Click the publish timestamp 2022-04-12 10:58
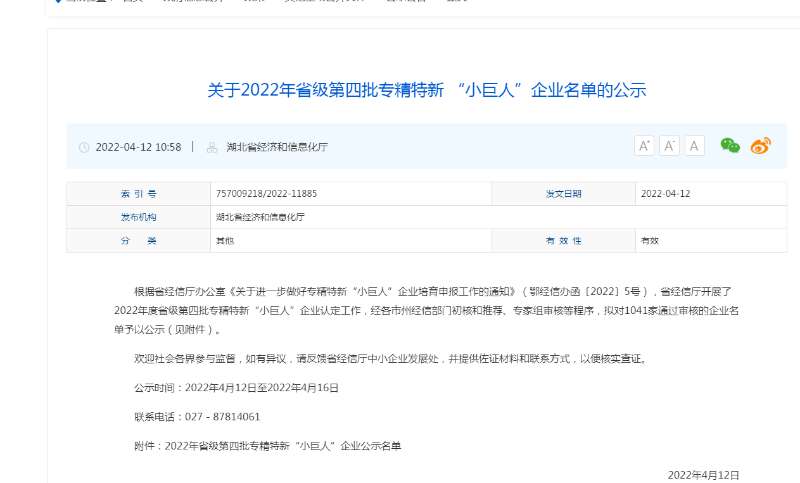Viewport: 800px width, 483px height. pos(138,147)
